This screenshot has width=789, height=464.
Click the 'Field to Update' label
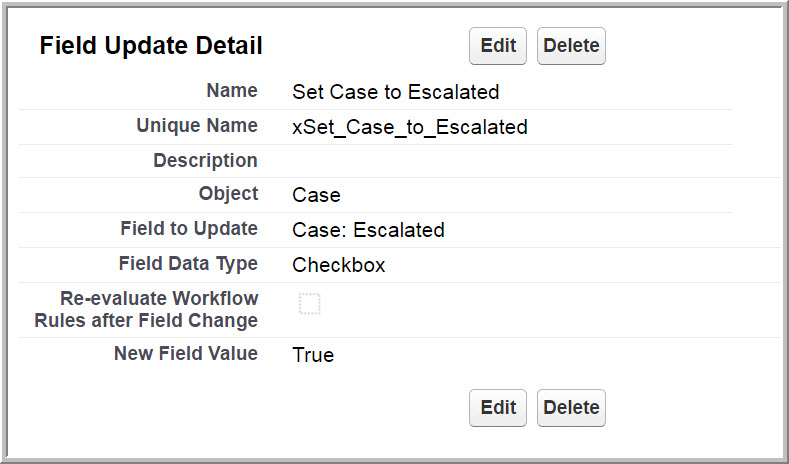point(189,229)
